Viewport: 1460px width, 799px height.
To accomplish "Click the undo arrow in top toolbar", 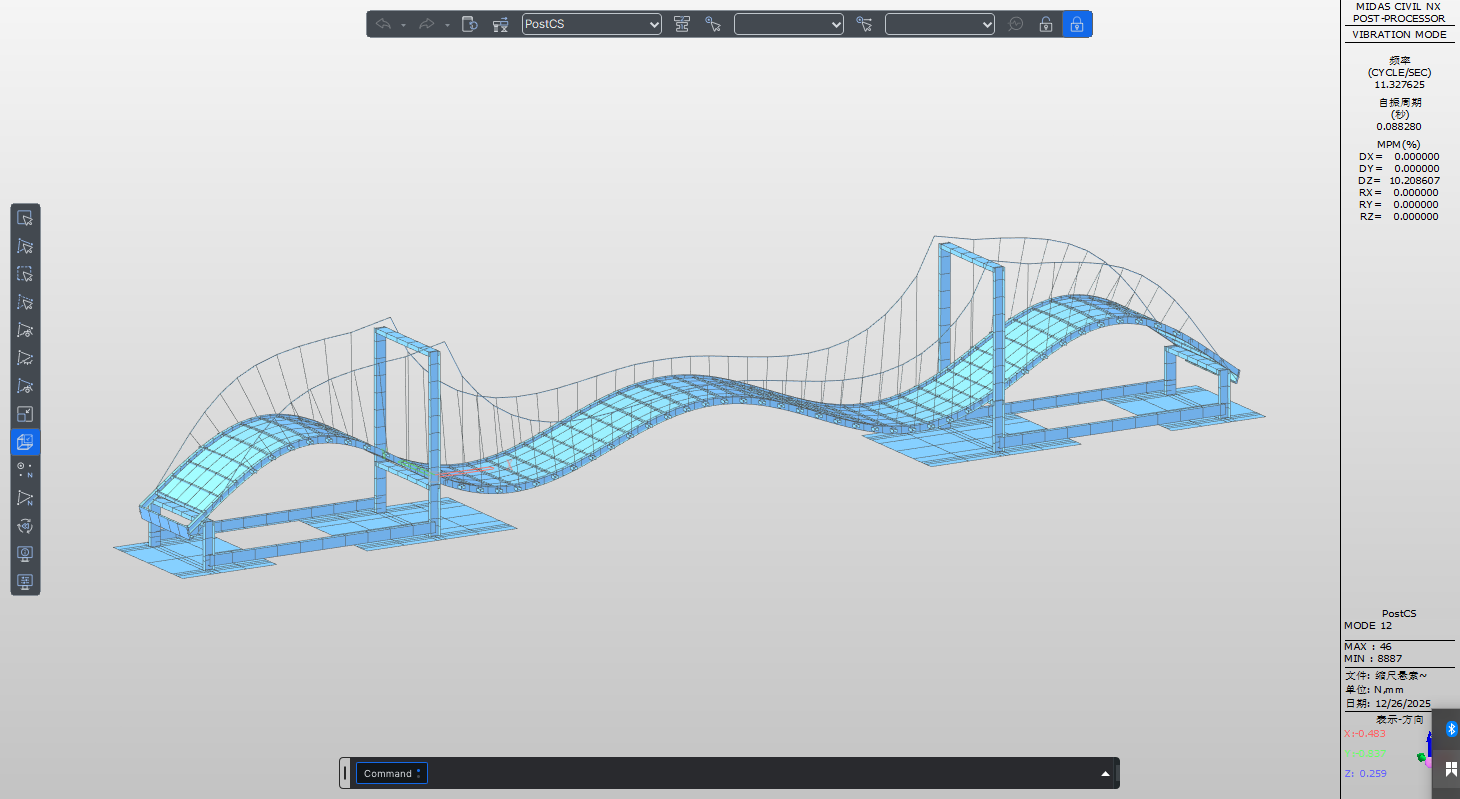I will [383, 24].
